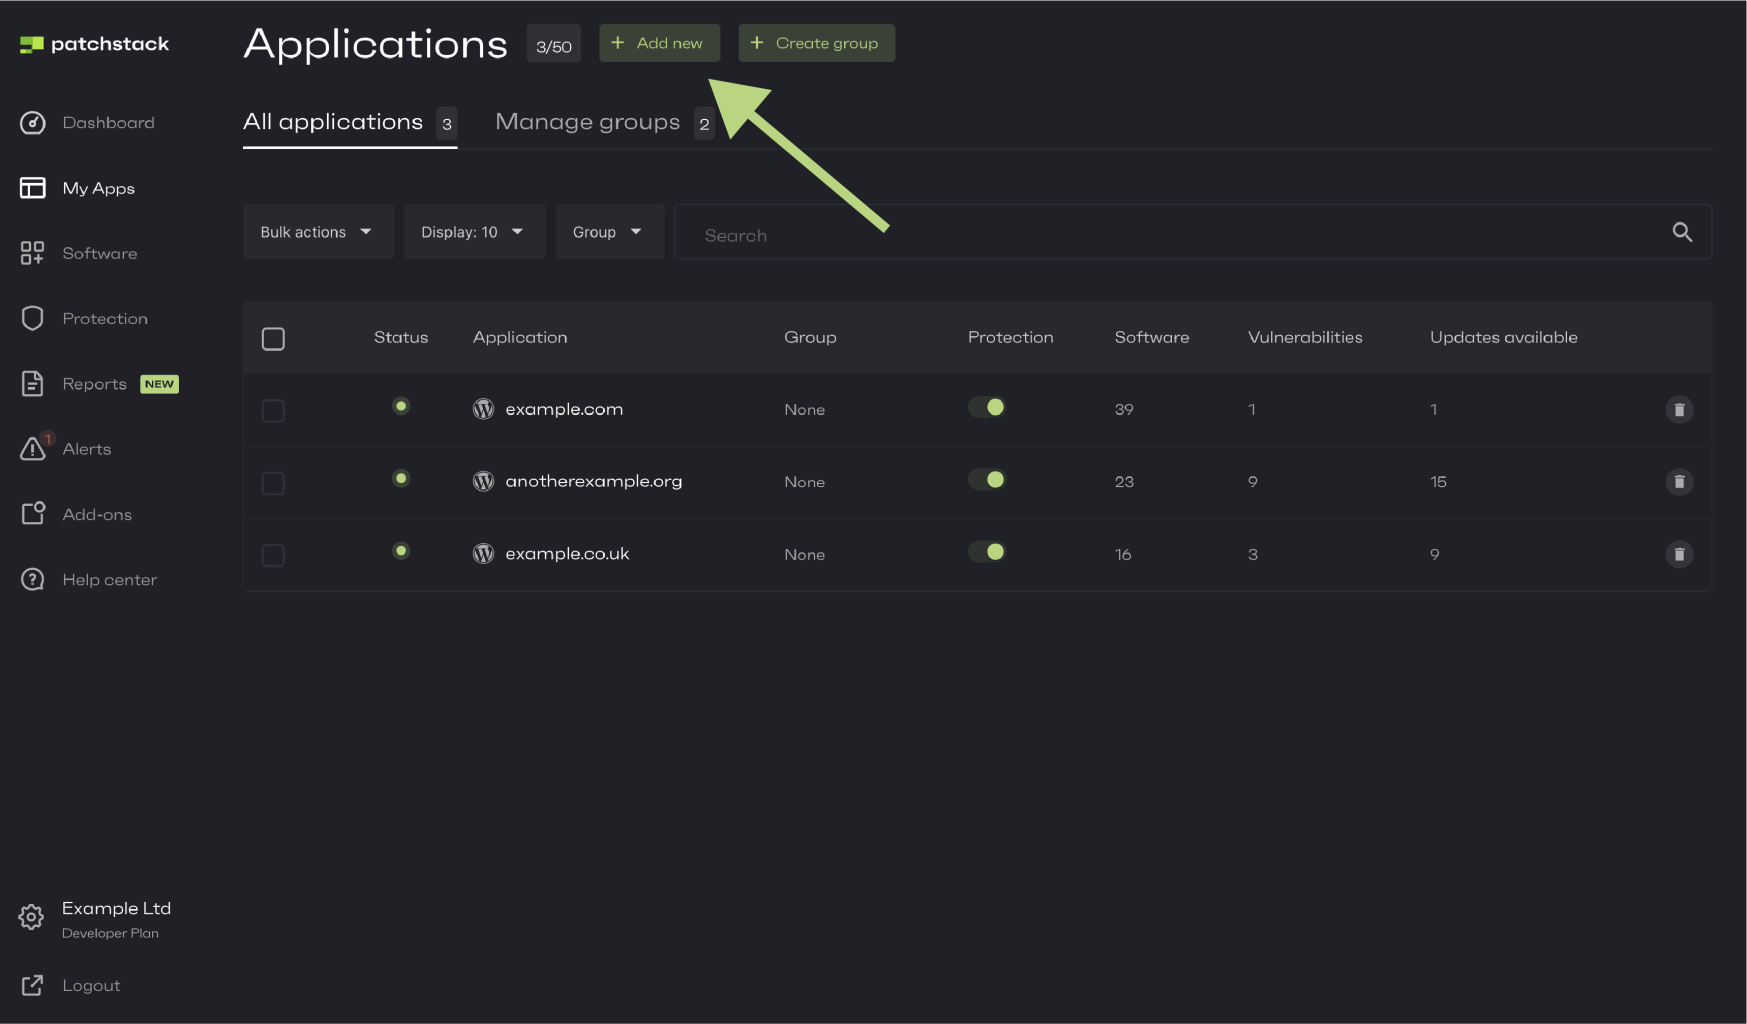Click the NEW badge next to Reports
The height and width of the screenshot is (1024, 1747).
point(159,384)
